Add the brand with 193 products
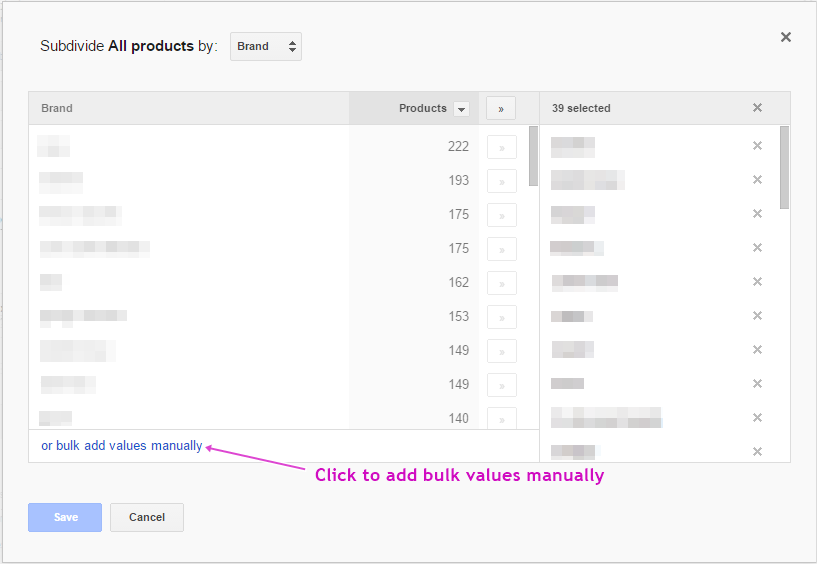Viewport: 817px width, 564px height. (501, 181)
